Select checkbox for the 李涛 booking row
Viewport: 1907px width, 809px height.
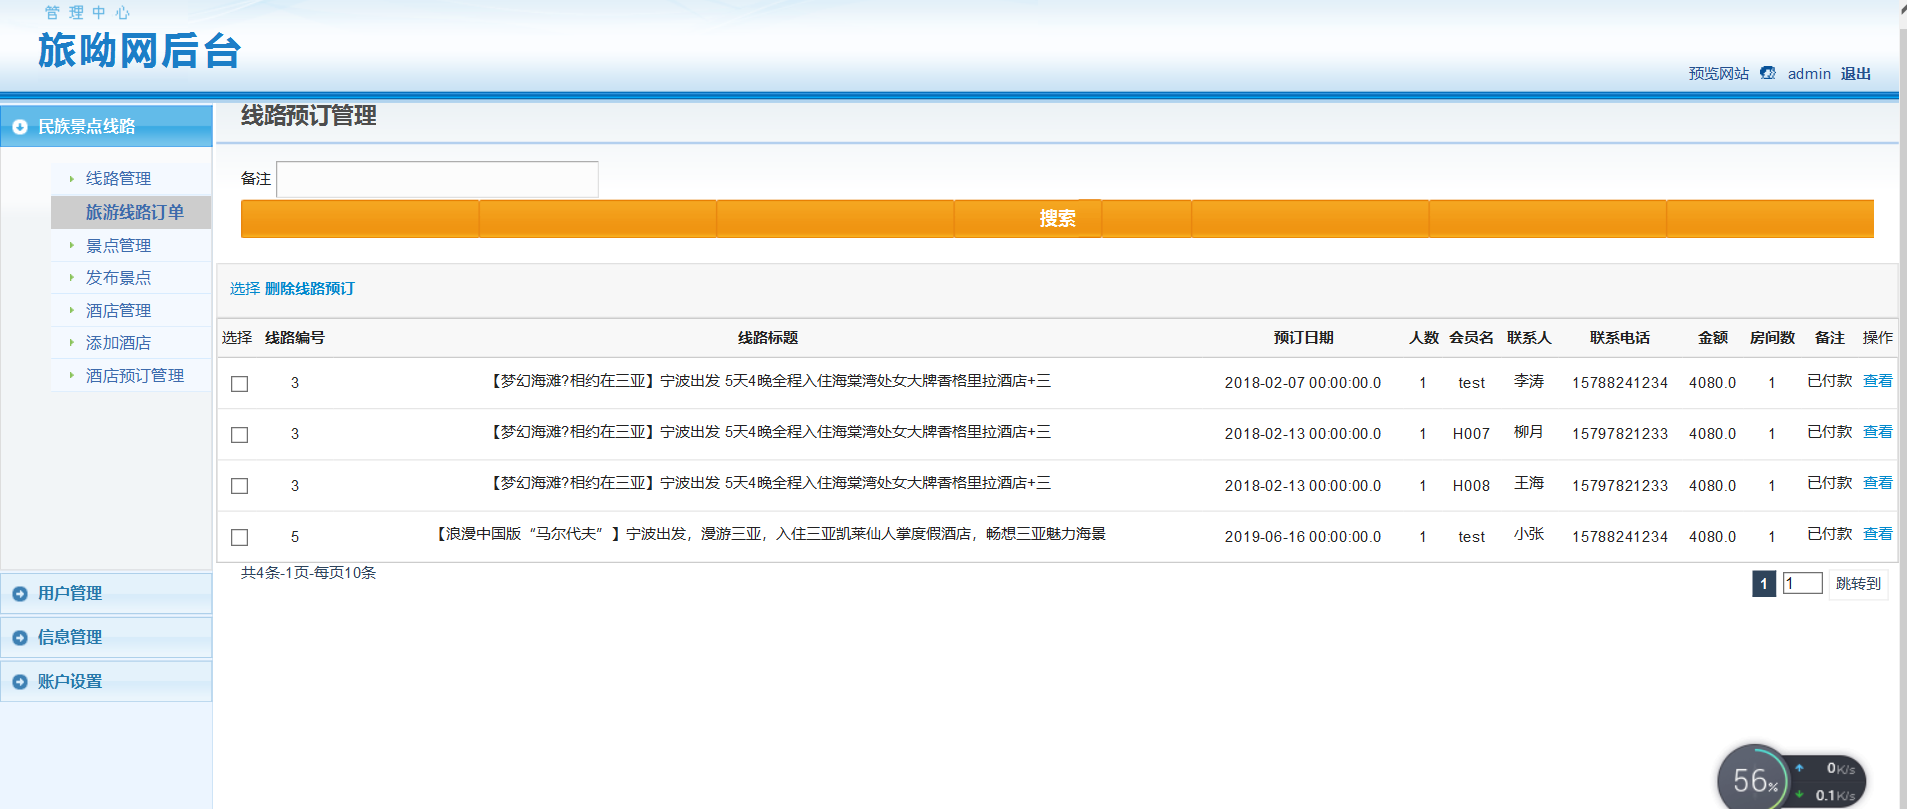(x=240, y=384)
